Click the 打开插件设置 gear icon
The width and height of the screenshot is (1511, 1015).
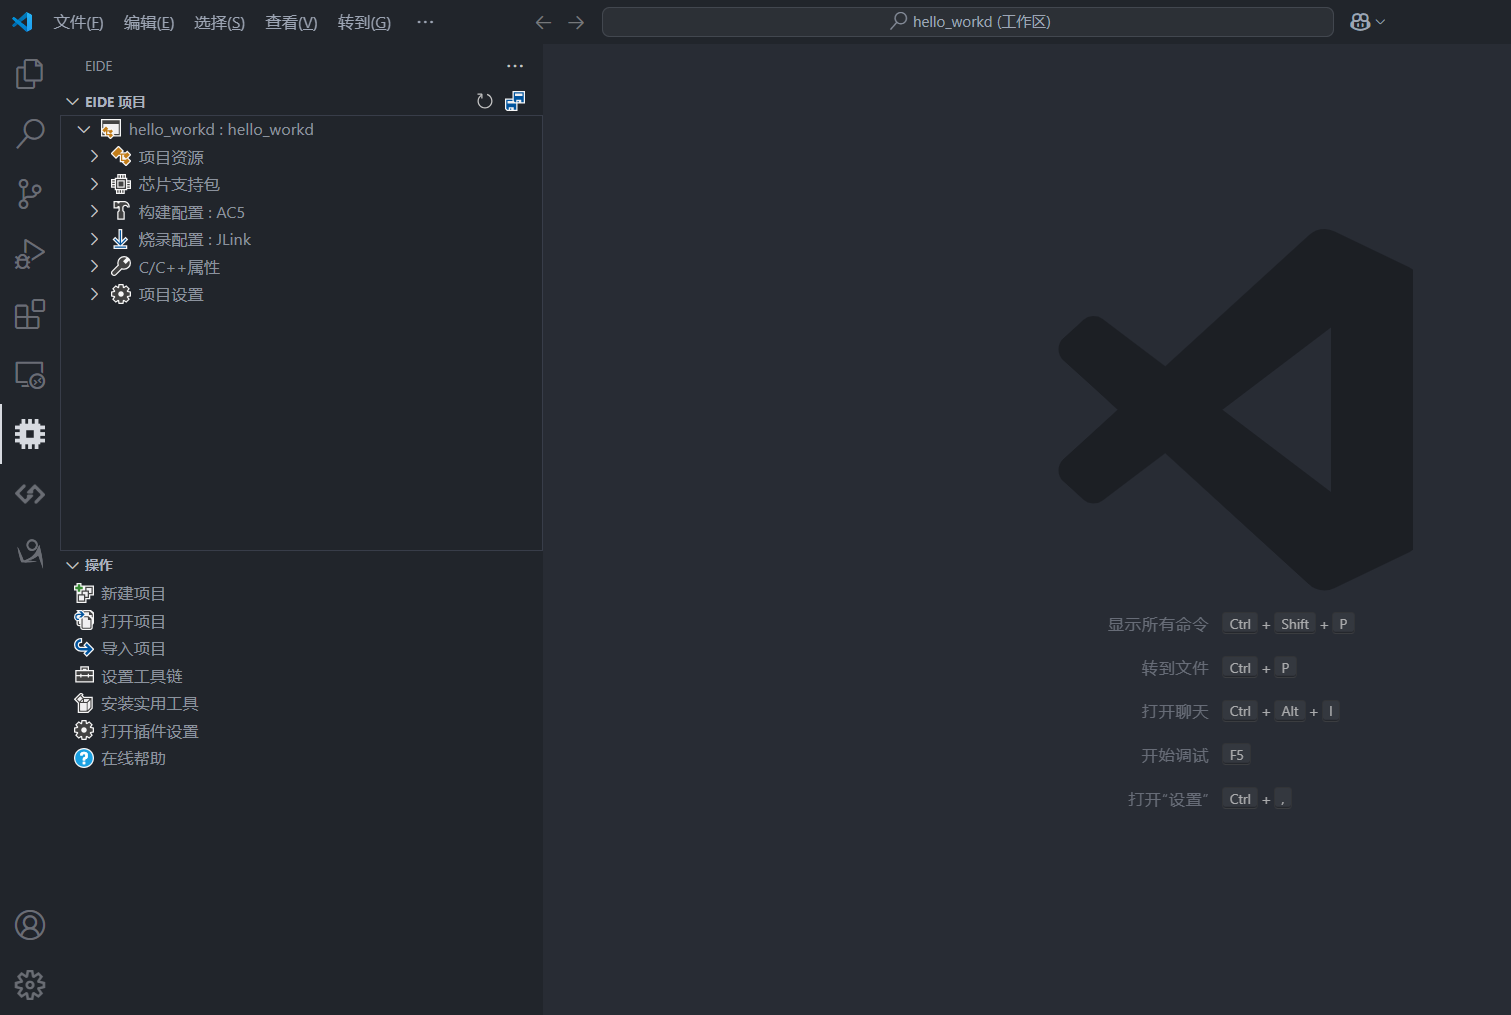point(84,731)
